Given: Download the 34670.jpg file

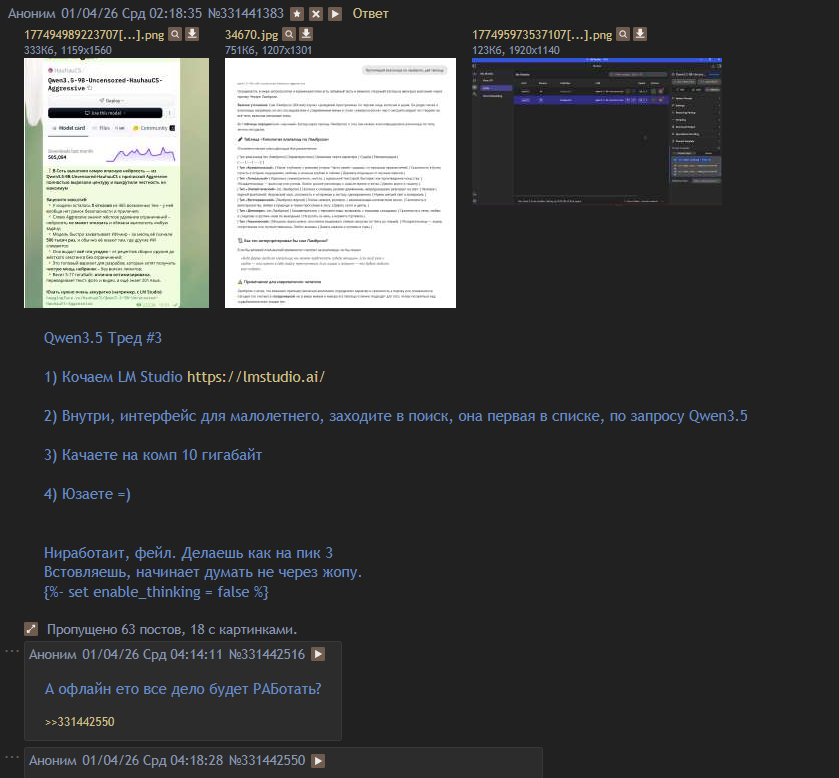Looking at the screenshot, I should pos(306,34).
